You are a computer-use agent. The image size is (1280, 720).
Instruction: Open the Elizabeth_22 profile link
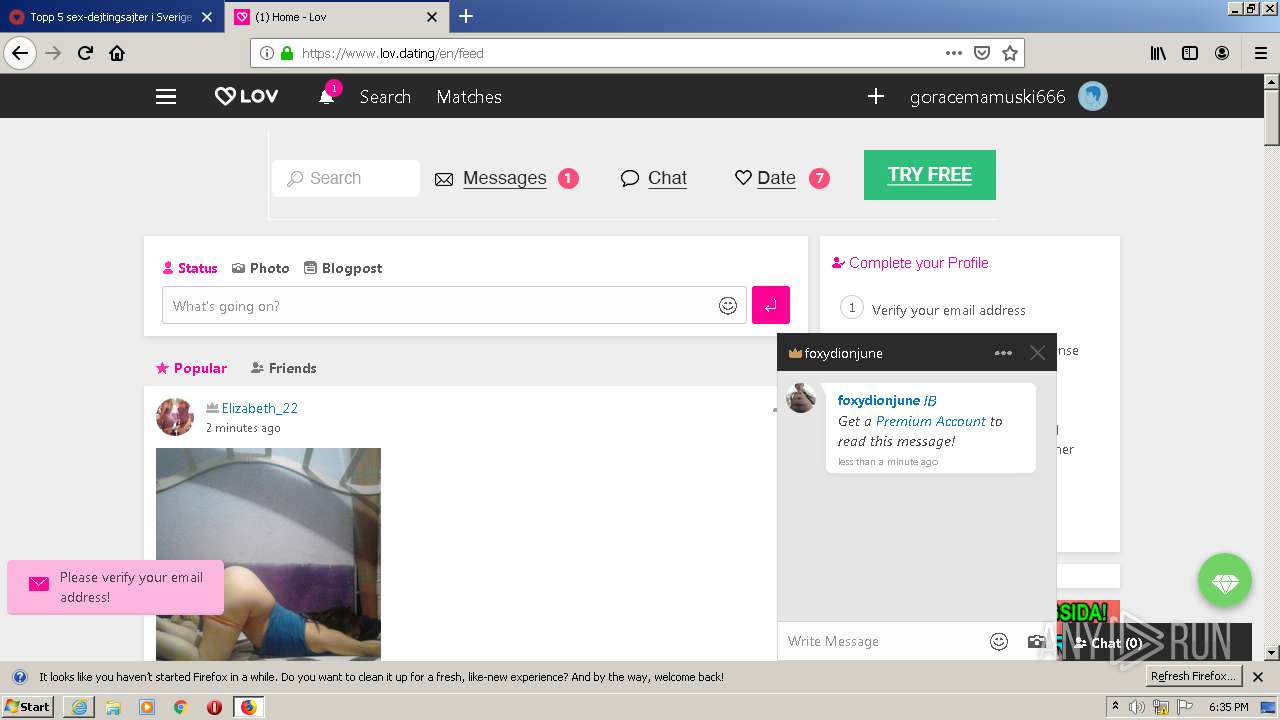(x=260, y=408)
